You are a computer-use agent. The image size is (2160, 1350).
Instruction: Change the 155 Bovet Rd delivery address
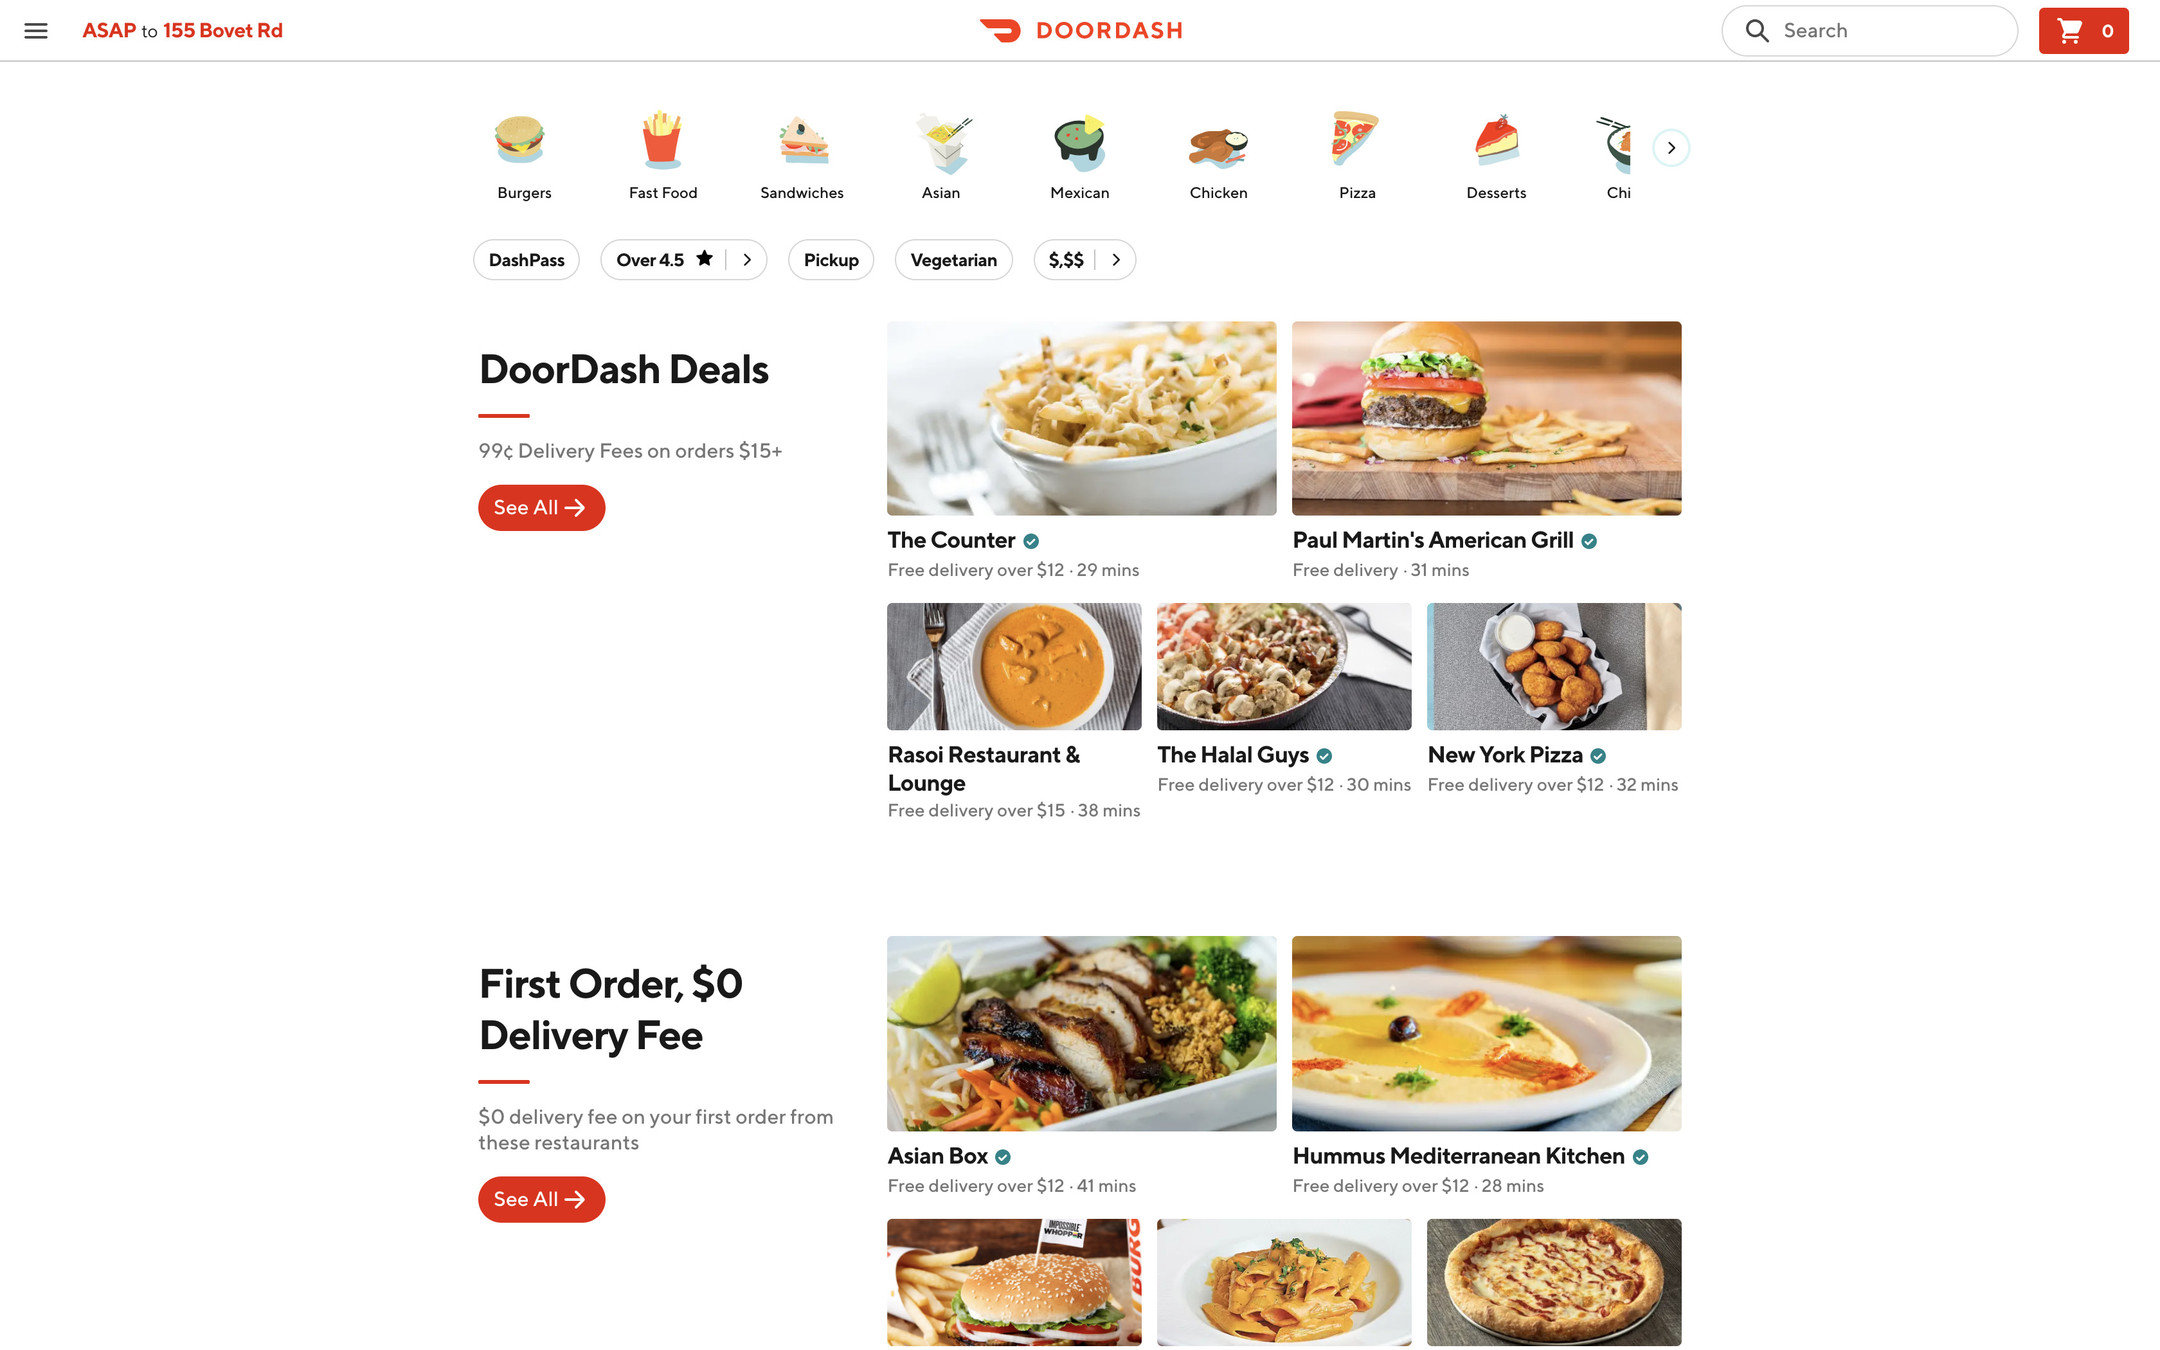pyautogui.click(x=223, y=30)
